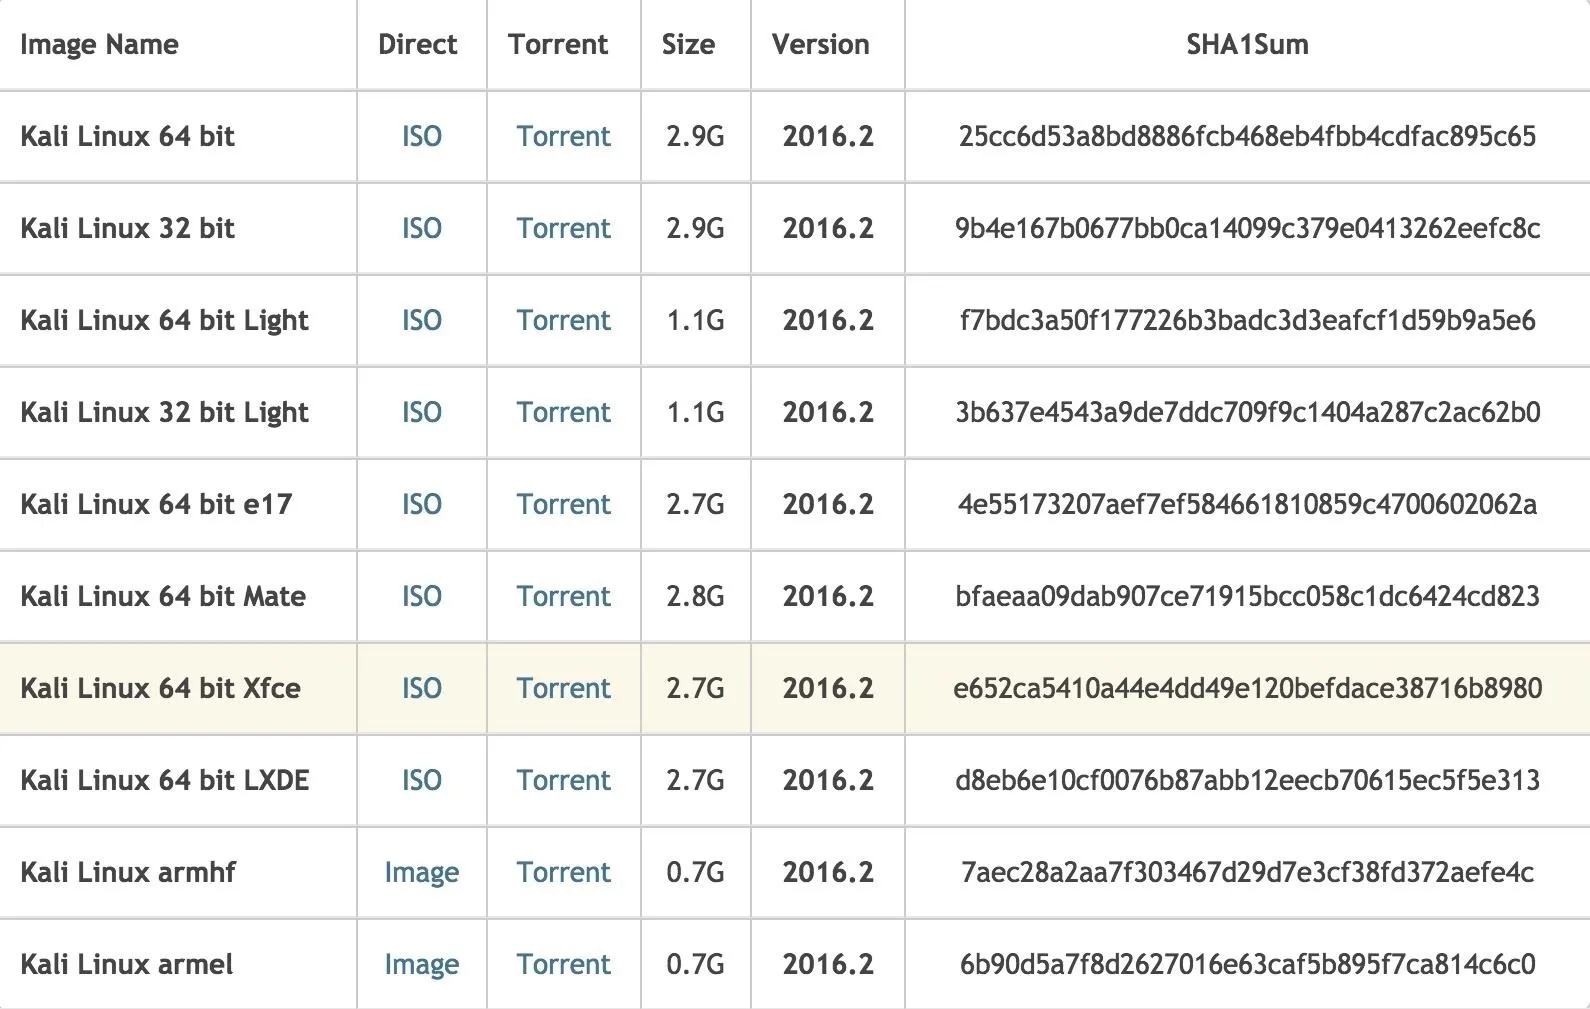Image resolution: width=1590 pixels, height=1009 pixels.
Task: Open the Kali Linux armel Torrent link
Action: click(x=563, y=964)
